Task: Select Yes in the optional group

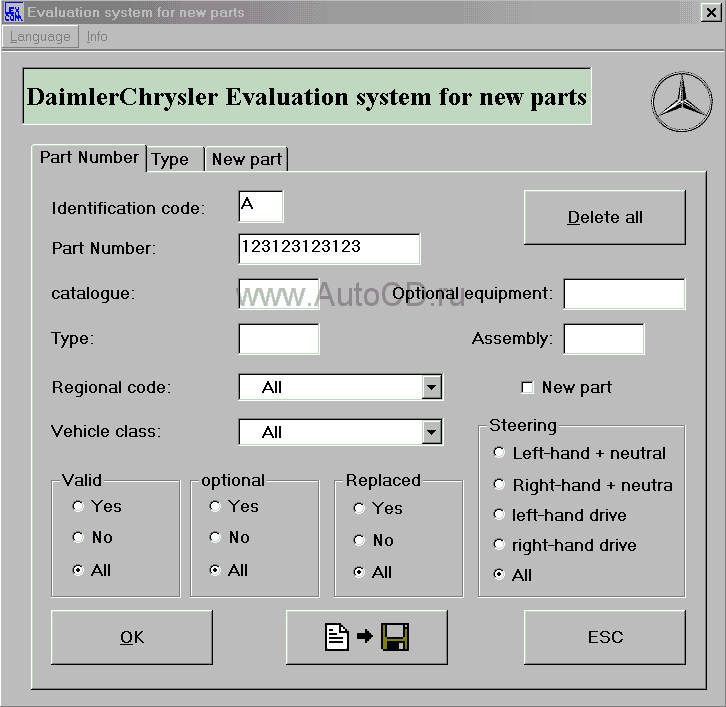Action: (215, 507)
